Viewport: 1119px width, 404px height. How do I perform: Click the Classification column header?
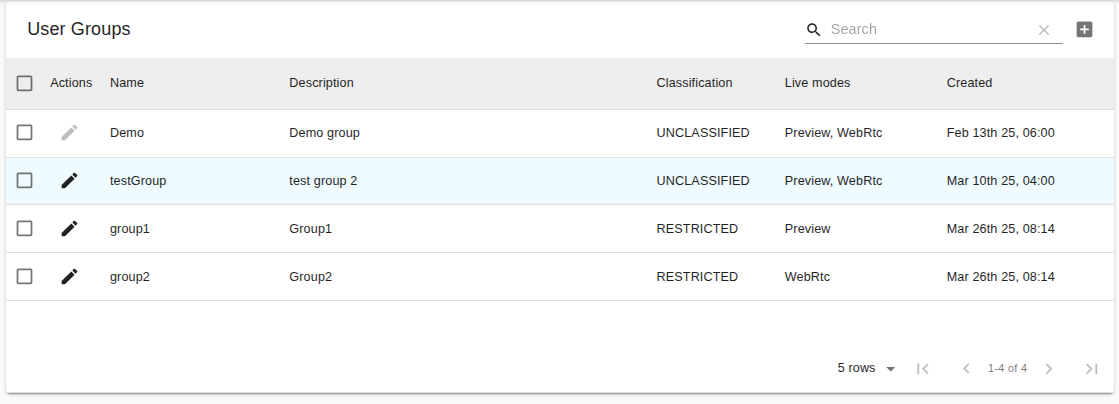pos(694,83)
